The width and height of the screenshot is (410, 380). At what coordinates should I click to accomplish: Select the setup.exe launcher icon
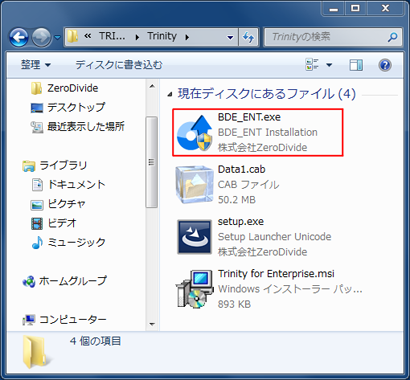coord(195,237)
